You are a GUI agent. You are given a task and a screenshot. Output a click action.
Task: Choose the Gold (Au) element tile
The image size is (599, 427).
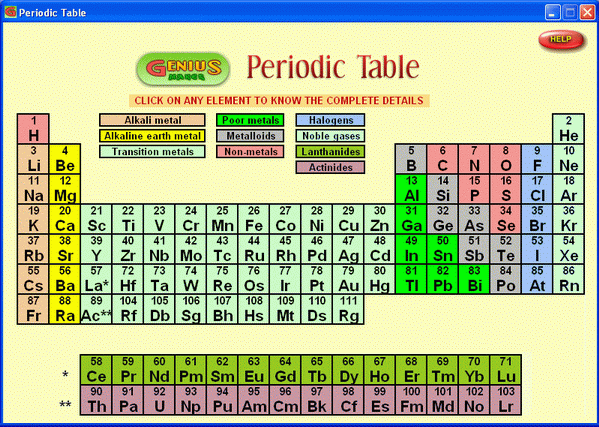pos(348,279)
